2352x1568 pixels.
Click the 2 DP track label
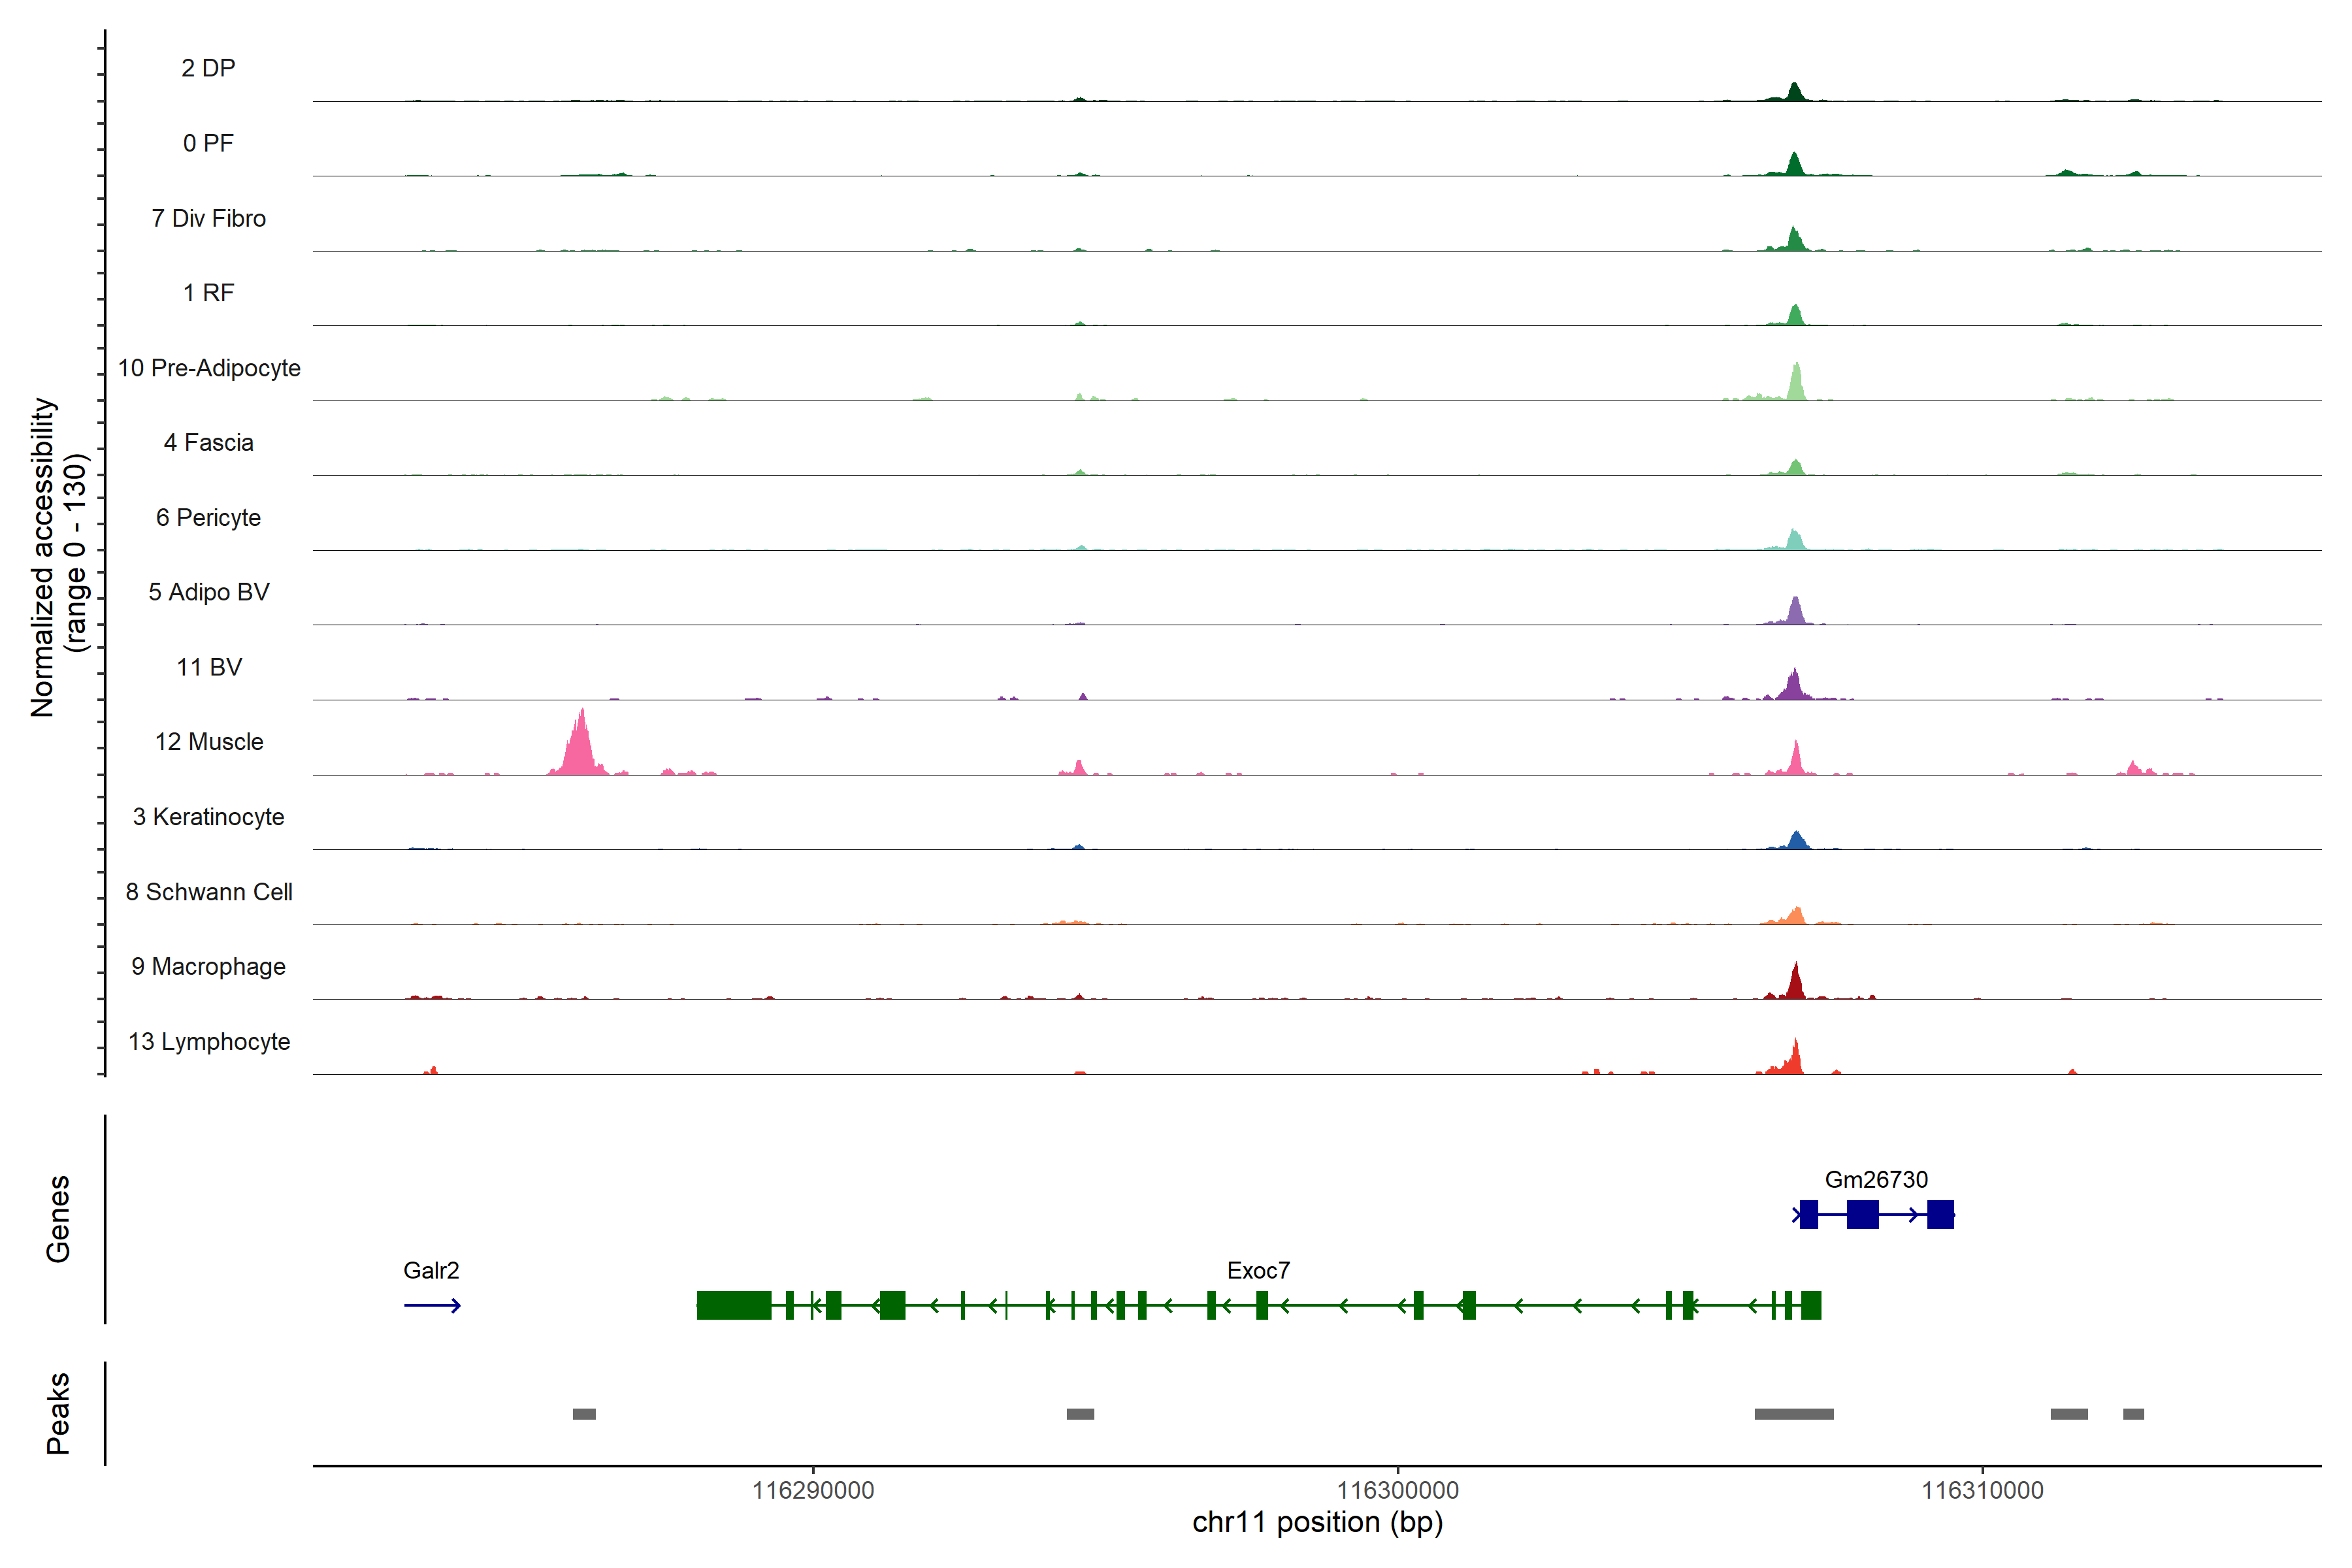pos(208,68)
